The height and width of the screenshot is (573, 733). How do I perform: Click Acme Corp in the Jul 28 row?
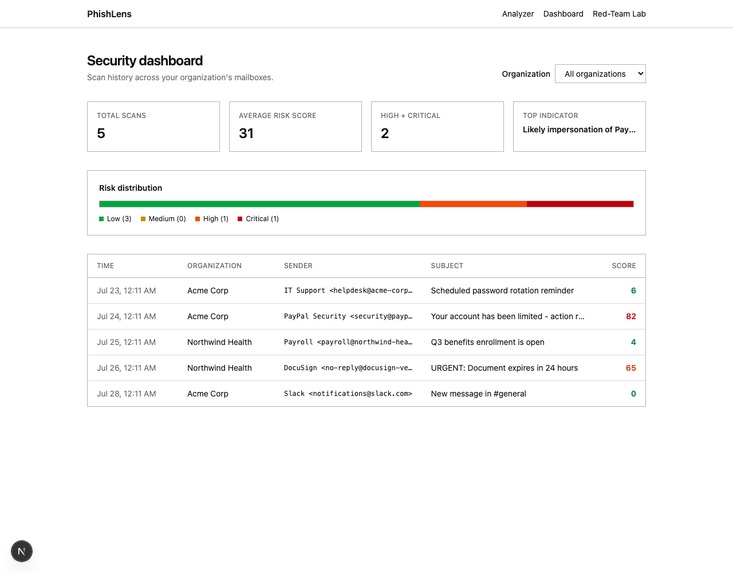pyautogui.click(x=208, y=394)
